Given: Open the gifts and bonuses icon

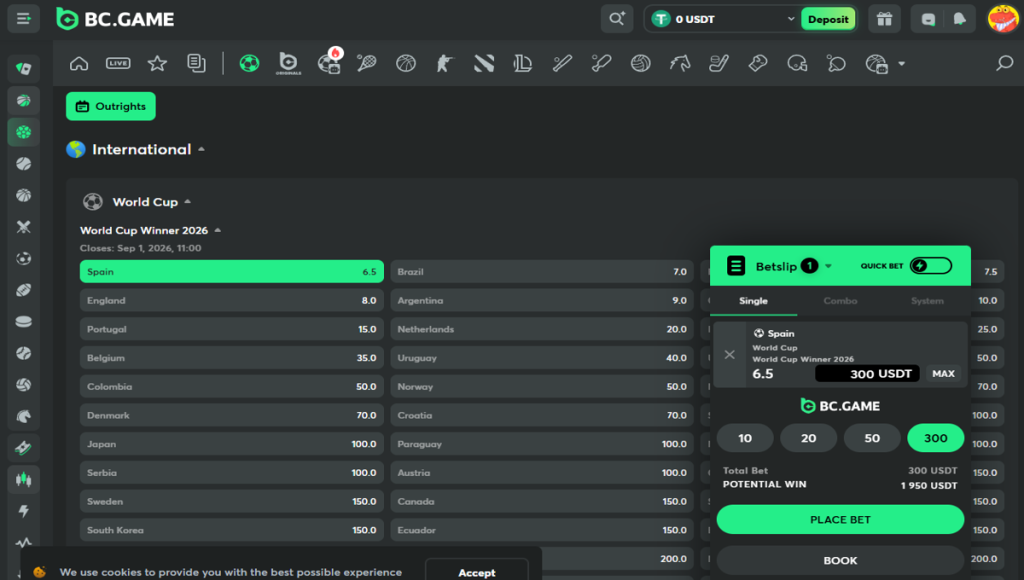Looking at the screenshot, I should click(x=884, y=19).
